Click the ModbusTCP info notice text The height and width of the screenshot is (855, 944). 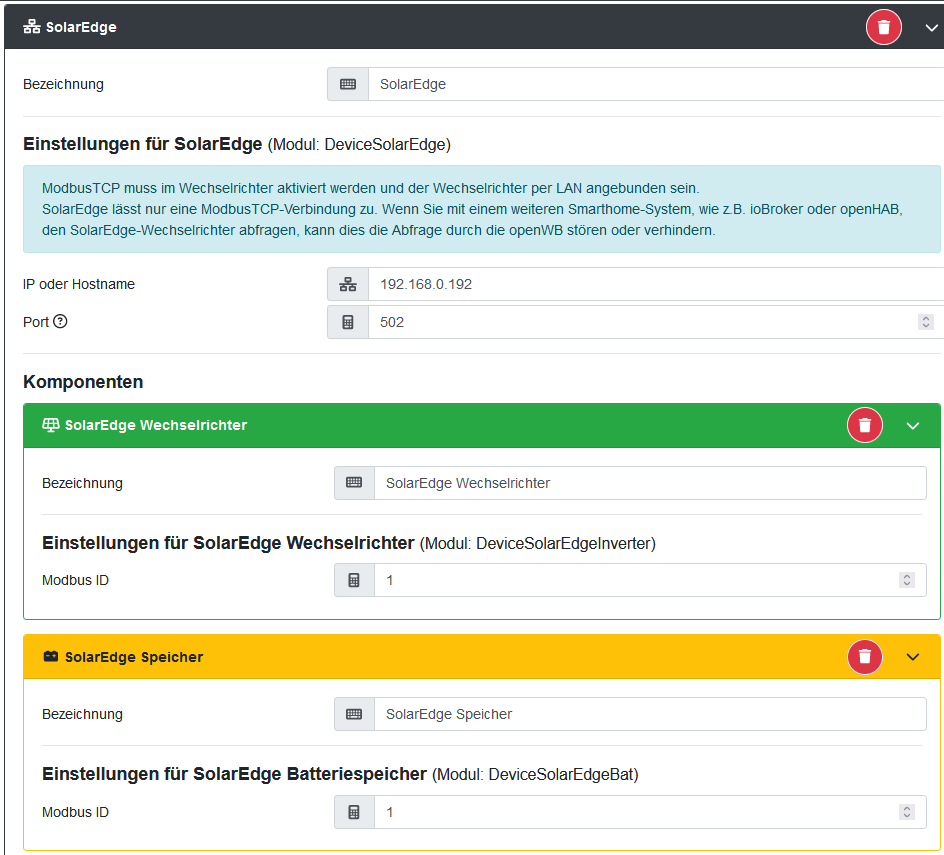473,209
